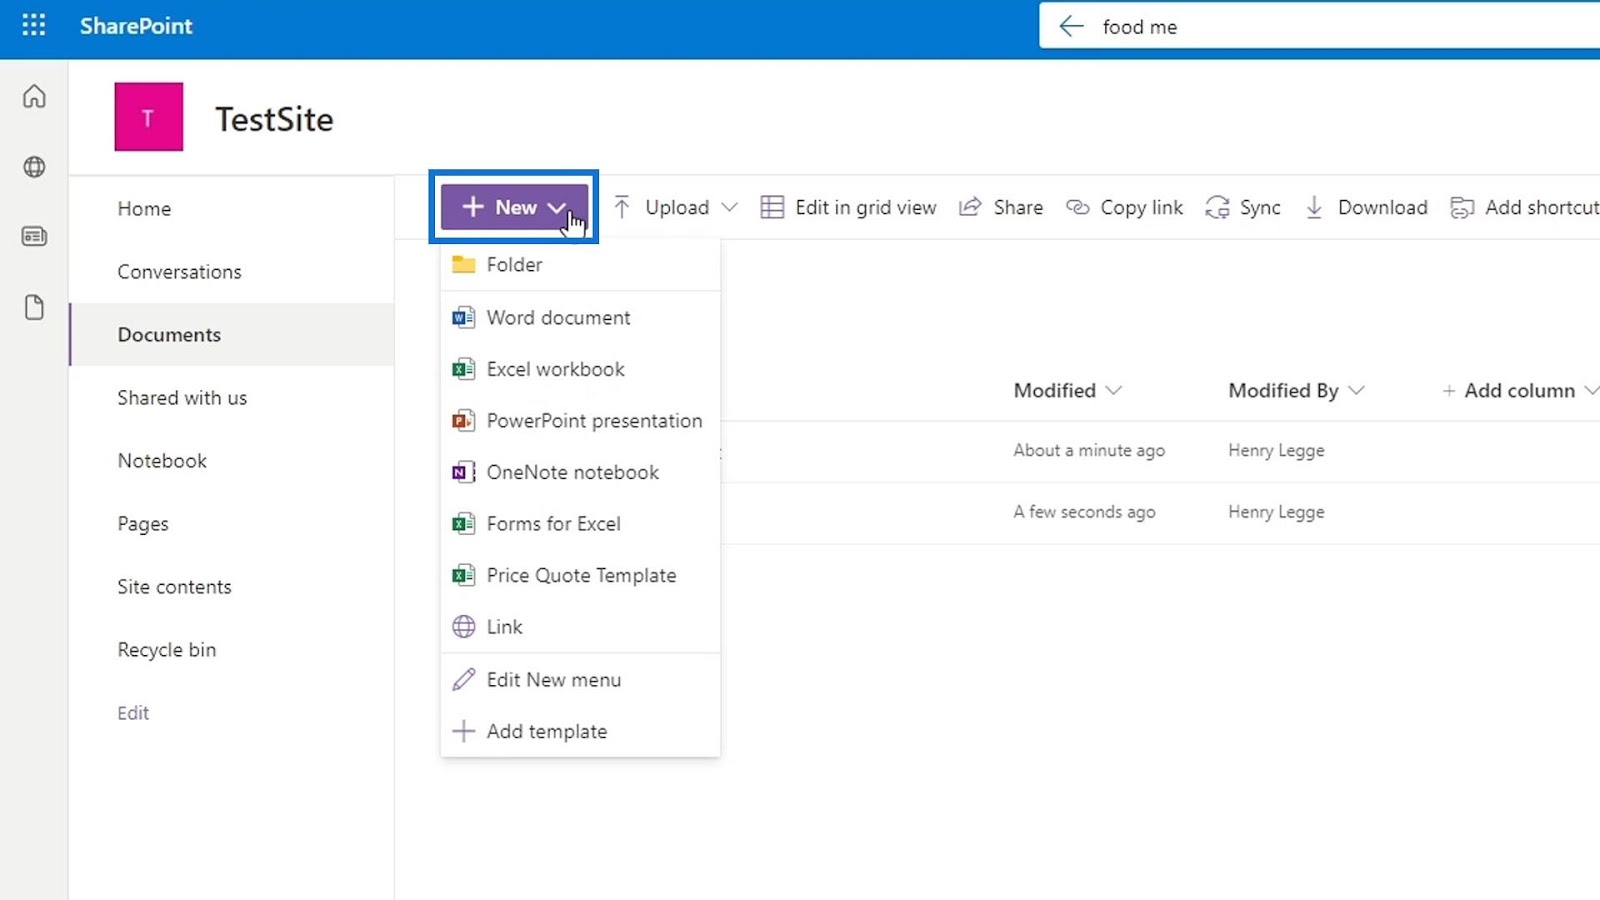
Task: Click the Folder icon in New menu
Action: click(463, 265)
